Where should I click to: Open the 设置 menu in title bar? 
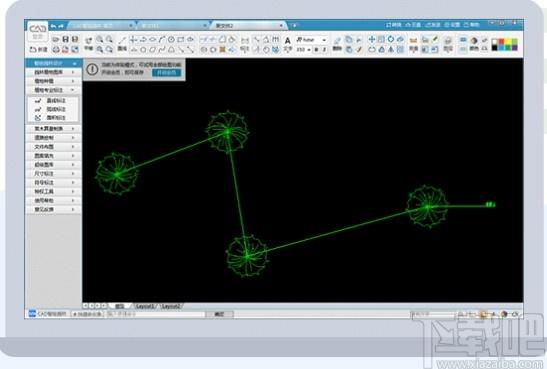[452, 25]
